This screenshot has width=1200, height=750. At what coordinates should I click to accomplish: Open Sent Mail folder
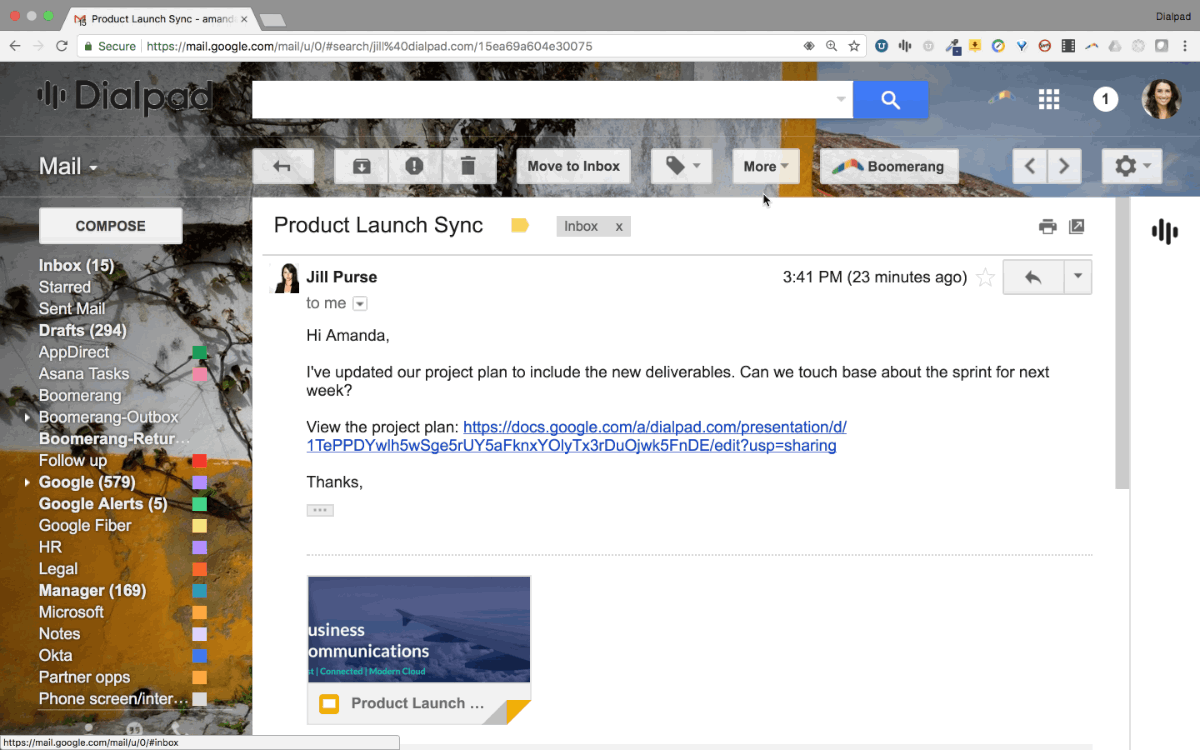pos(72,309)
